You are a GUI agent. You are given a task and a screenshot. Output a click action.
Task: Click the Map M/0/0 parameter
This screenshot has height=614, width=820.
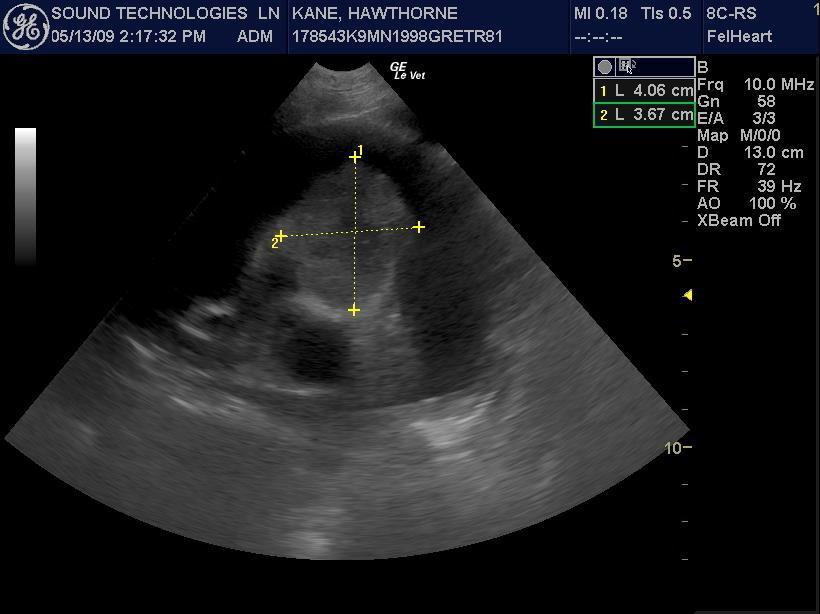[739, 135]
